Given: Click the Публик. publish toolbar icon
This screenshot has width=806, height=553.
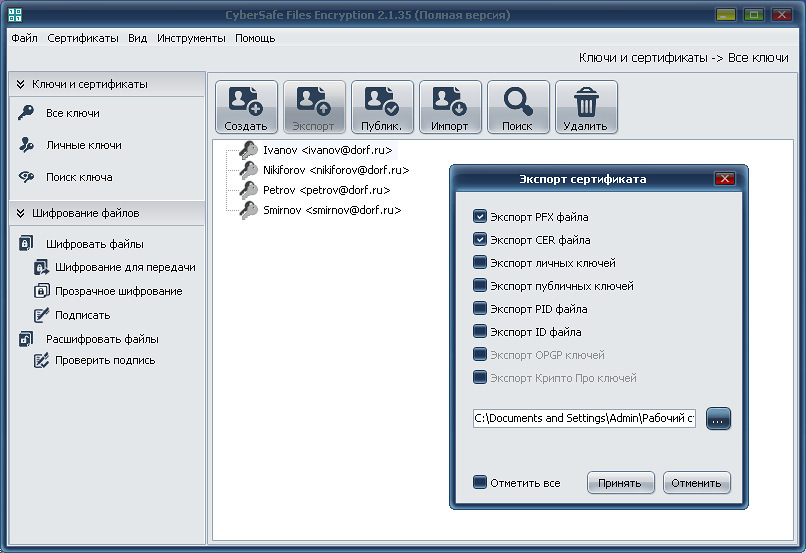Looking at the screenshot, I should (x=382, y=107).
